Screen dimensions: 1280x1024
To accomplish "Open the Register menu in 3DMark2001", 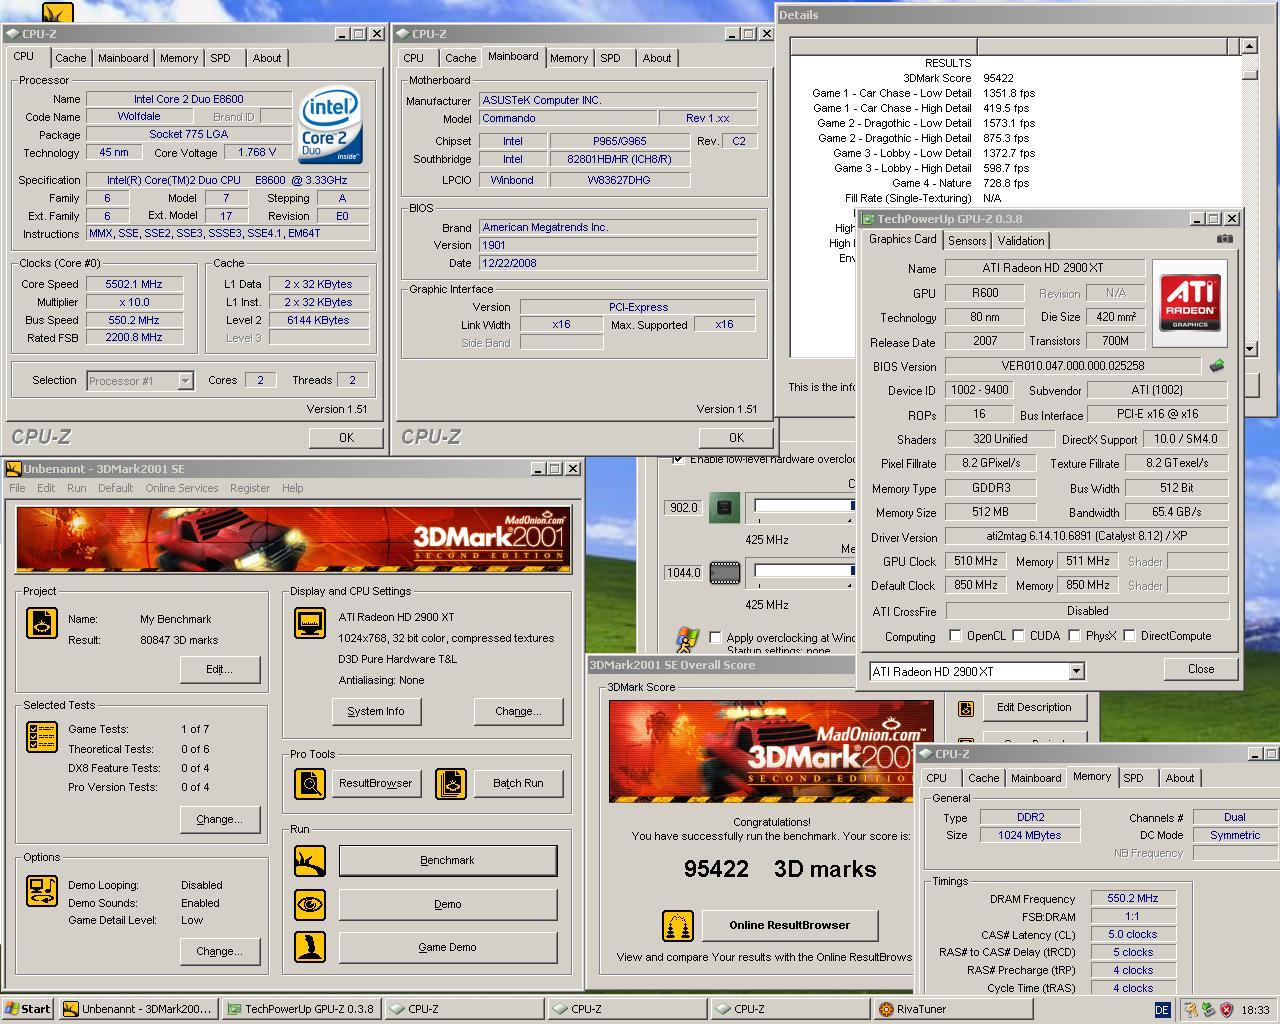I will (x=250, y=488).
